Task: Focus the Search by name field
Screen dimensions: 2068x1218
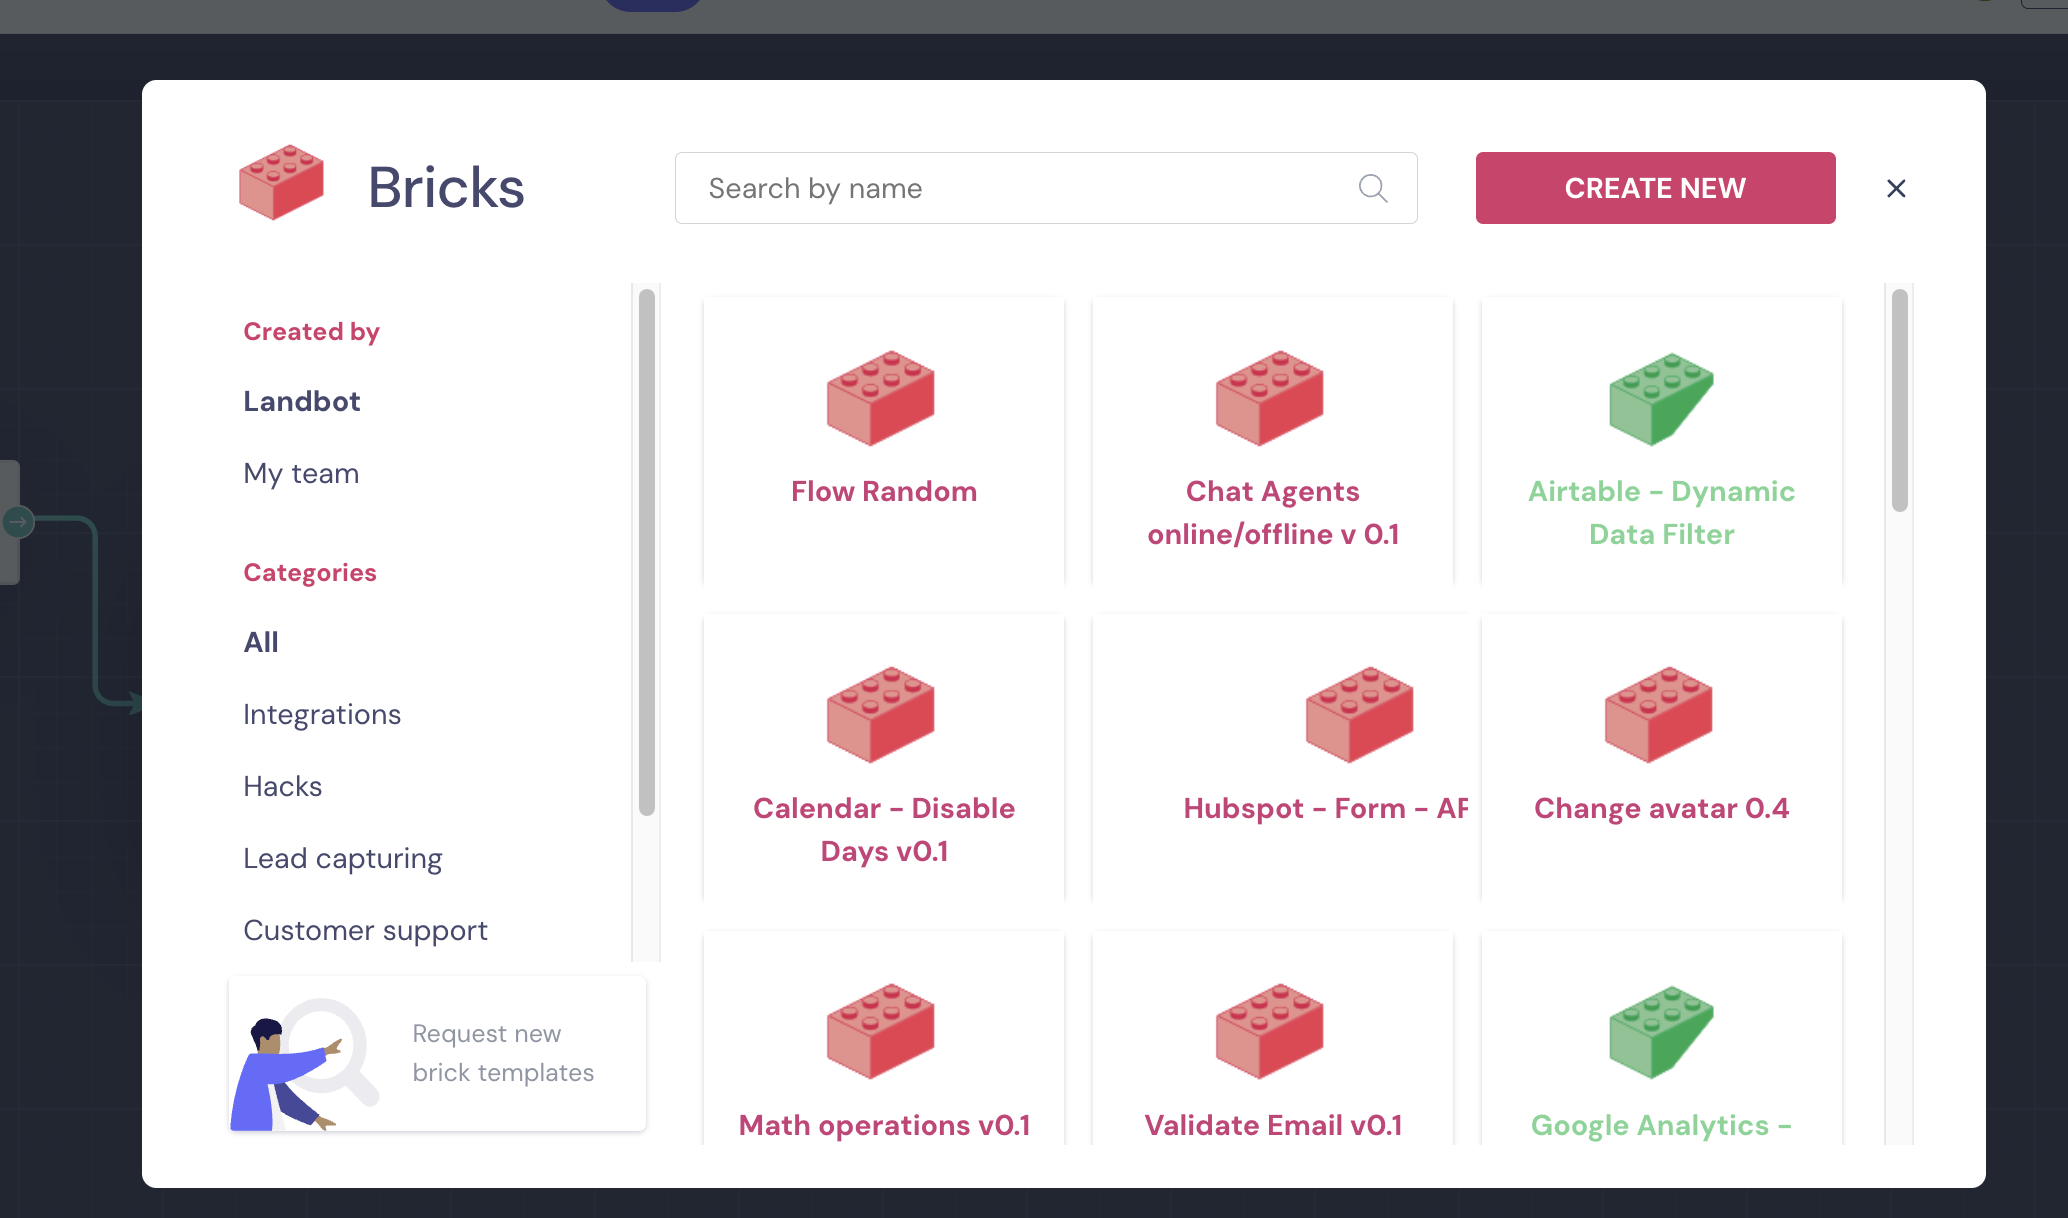Action: tap(1046, 188)
